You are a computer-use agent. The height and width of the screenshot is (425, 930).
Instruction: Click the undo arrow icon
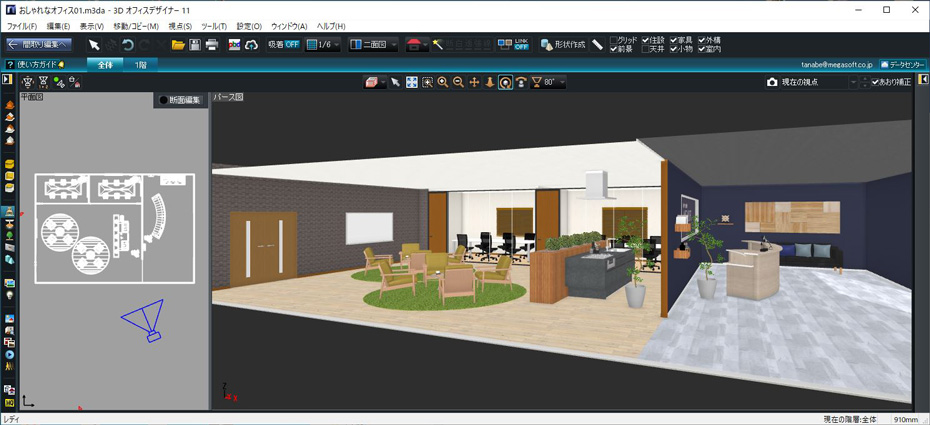(x=127, y=44)
